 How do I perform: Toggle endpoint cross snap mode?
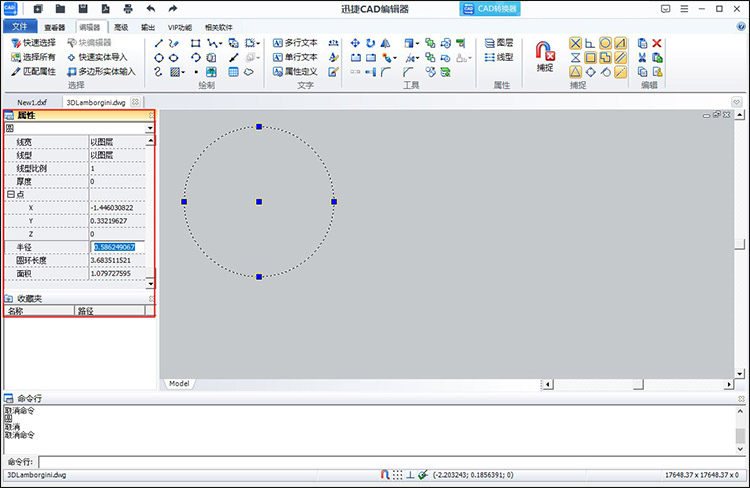coord(575,44)
